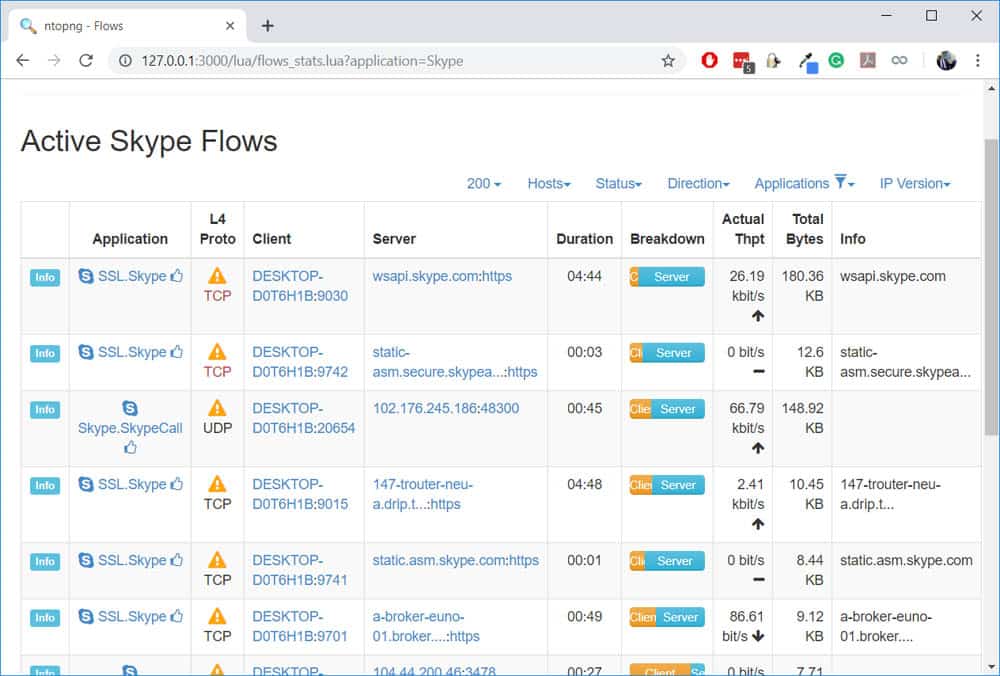This screenshot has height=676, width=1000.
Task: Open server 102.176.245.186:48300 link
Action: pos(446,408)
